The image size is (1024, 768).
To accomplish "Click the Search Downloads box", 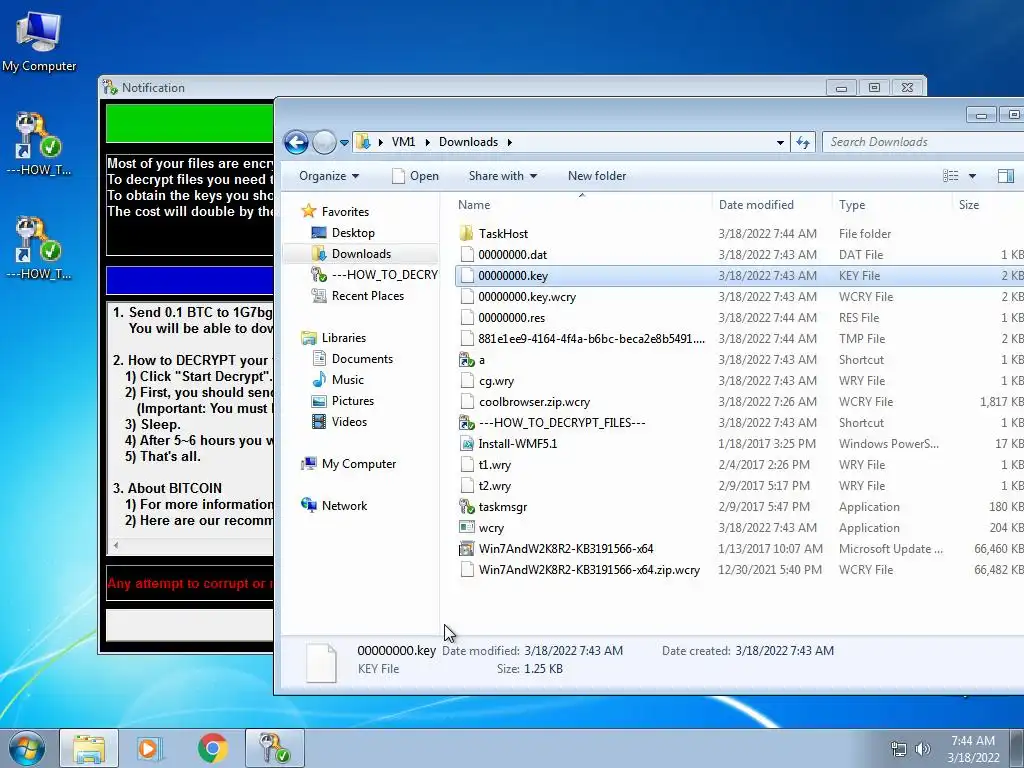I will point(924,142).
